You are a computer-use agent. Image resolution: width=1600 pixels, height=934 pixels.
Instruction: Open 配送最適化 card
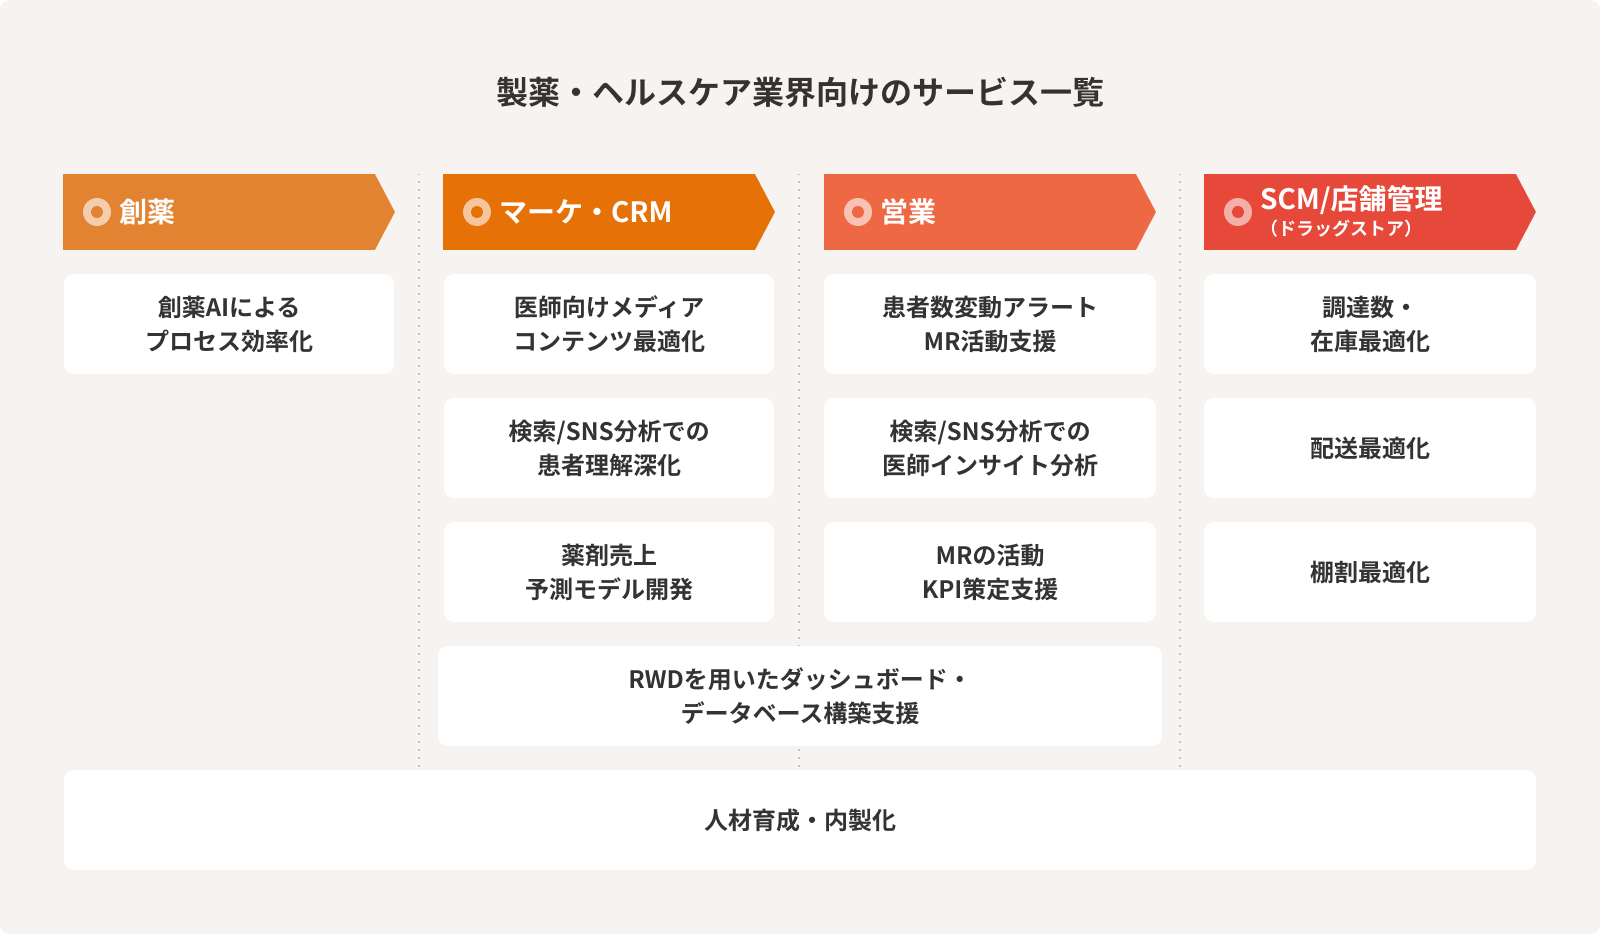(x=1370, y=448)
